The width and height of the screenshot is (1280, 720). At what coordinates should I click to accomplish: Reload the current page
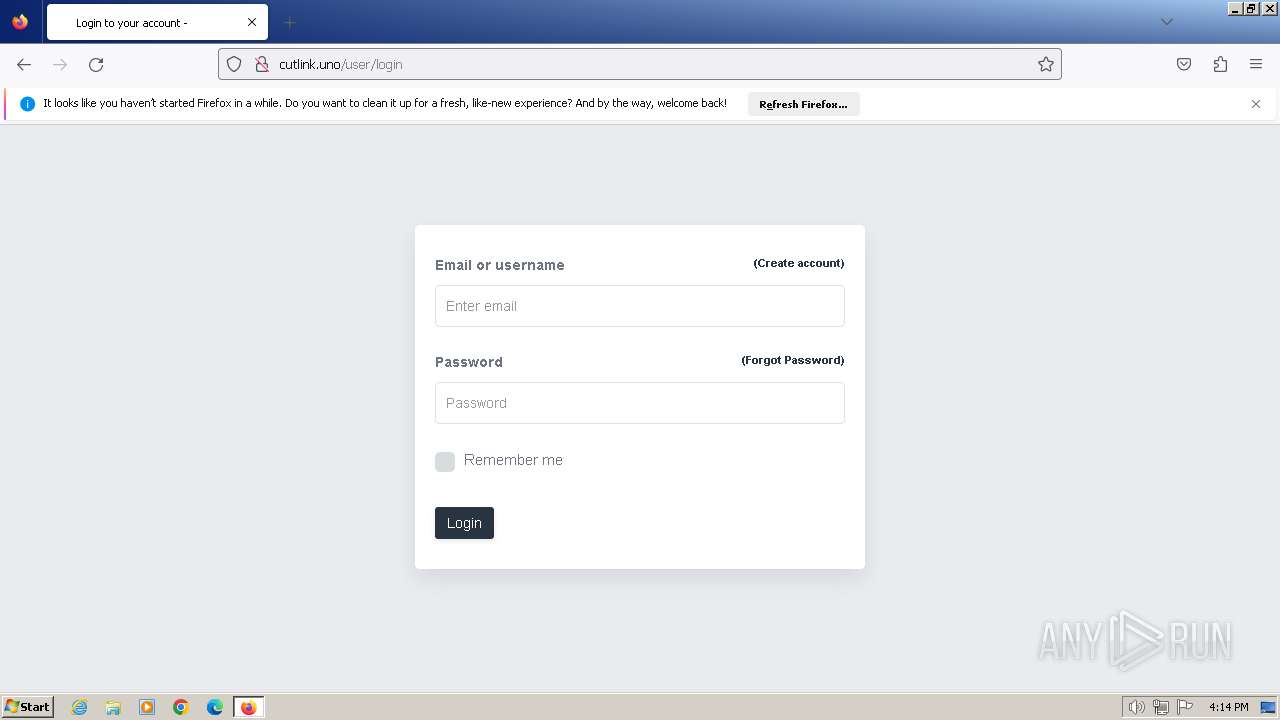96,64
